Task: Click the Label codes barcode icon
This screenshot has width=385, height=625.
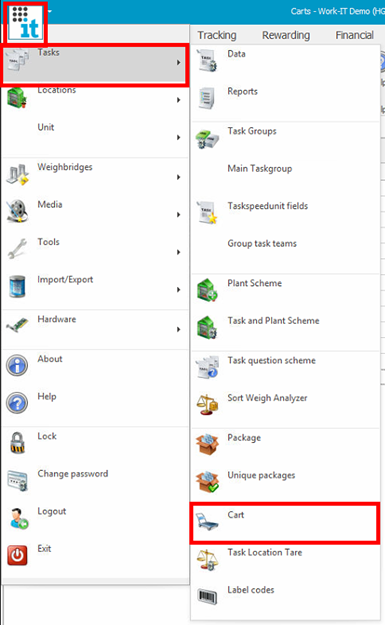Action: (x=207, y=596)
